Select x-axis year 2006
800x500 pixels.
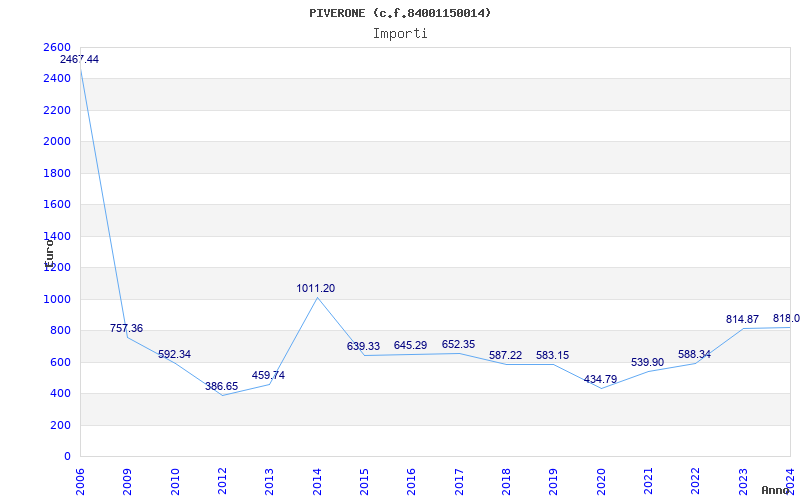tap(81, 481)
